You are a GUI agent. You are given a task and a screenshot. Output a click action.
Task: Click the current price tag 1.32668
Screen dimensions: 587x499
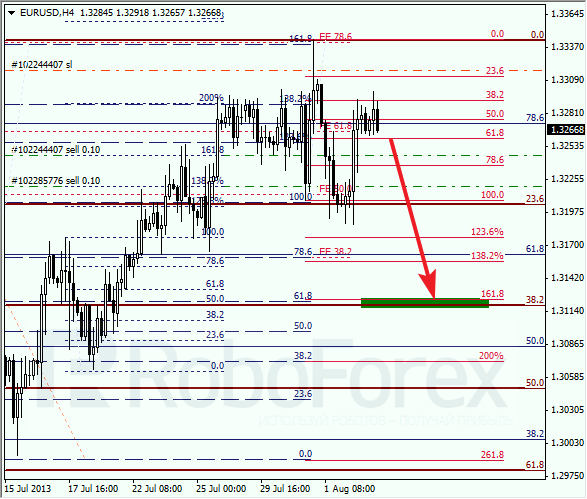pyautogui.click(x=567, y=130)
